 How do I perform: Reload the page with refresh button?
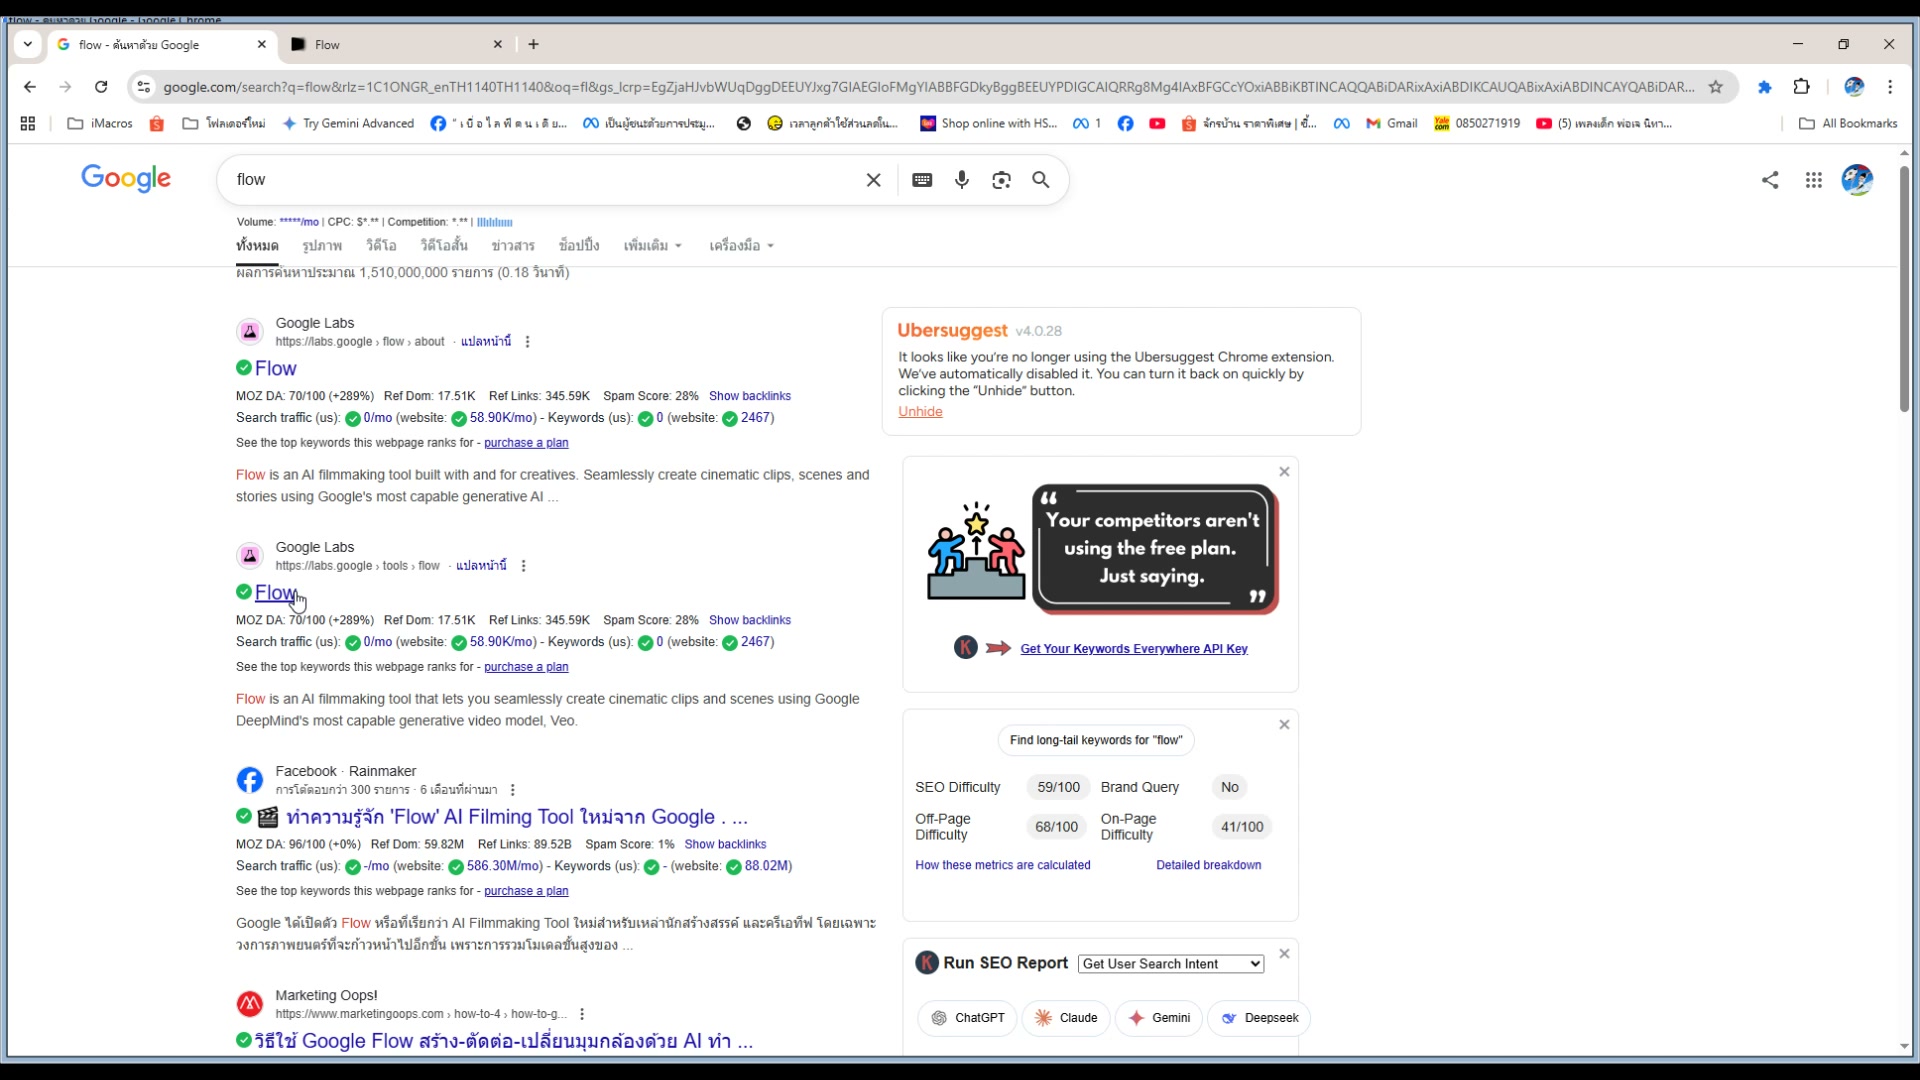tap(101, 87)
